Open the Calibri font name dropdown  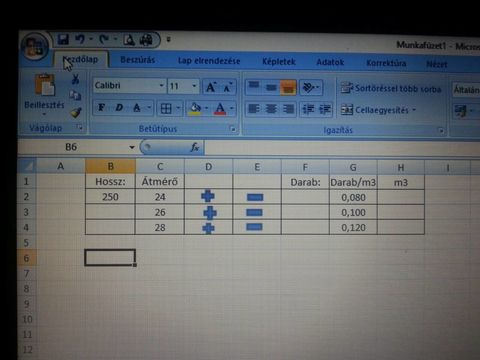(161, 86)
